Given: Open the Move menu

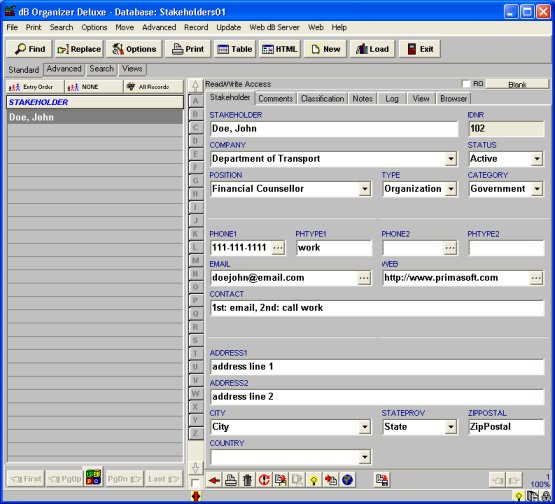Looking at the screenshot, I should pos(125,27).
